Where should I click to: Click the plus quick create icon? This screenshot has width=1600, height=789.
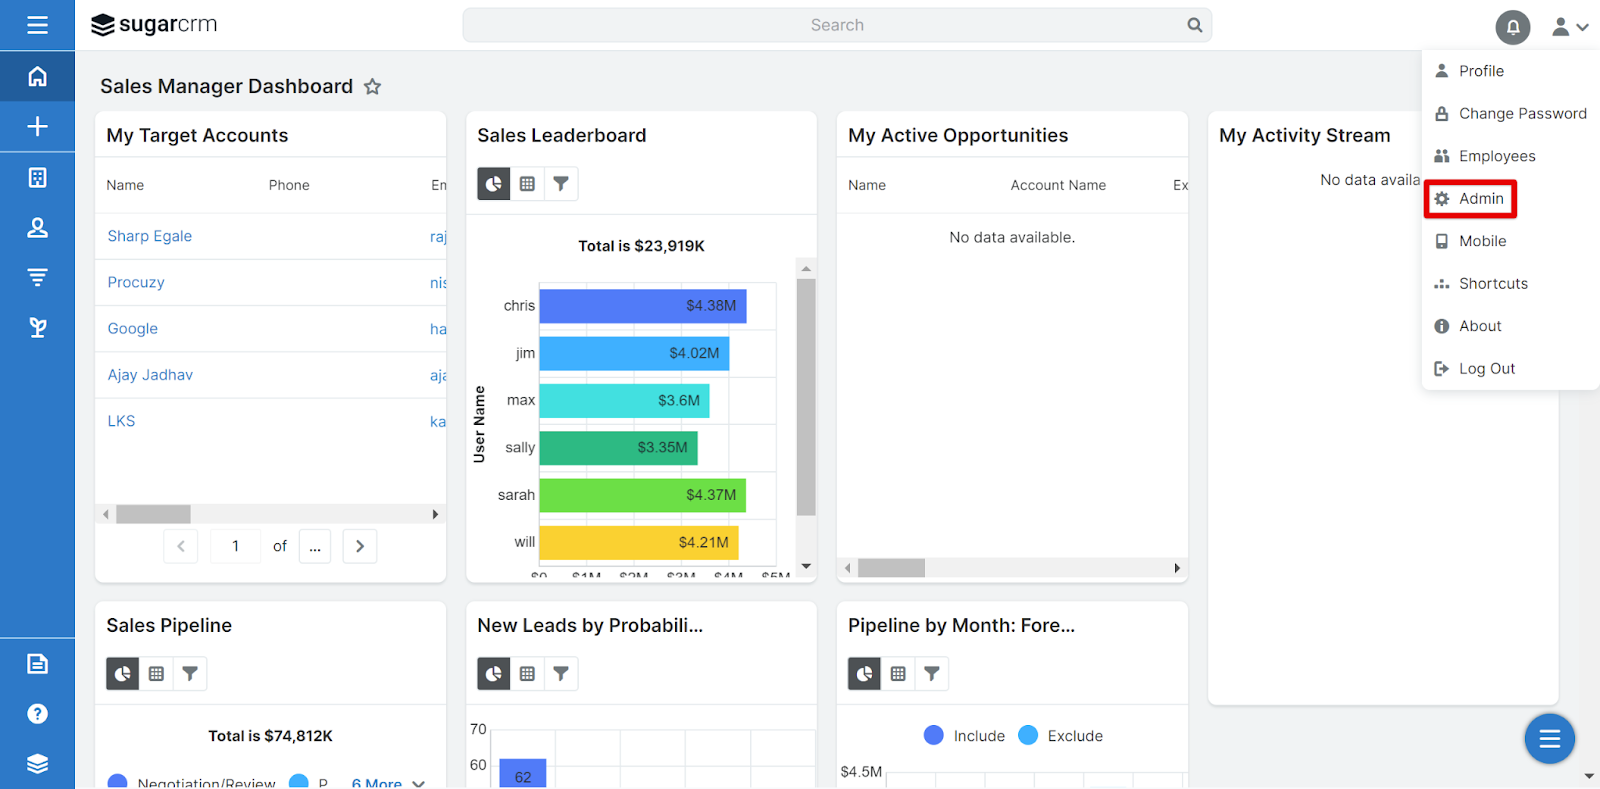(37, 126)
